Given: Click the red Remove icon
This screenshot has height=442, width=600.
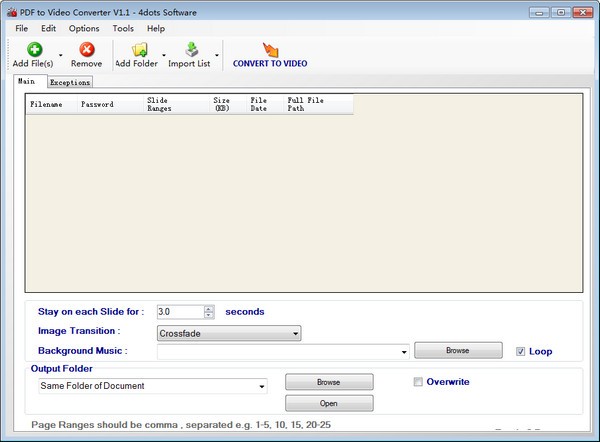Looking at the screenshot, I should 86,49.
